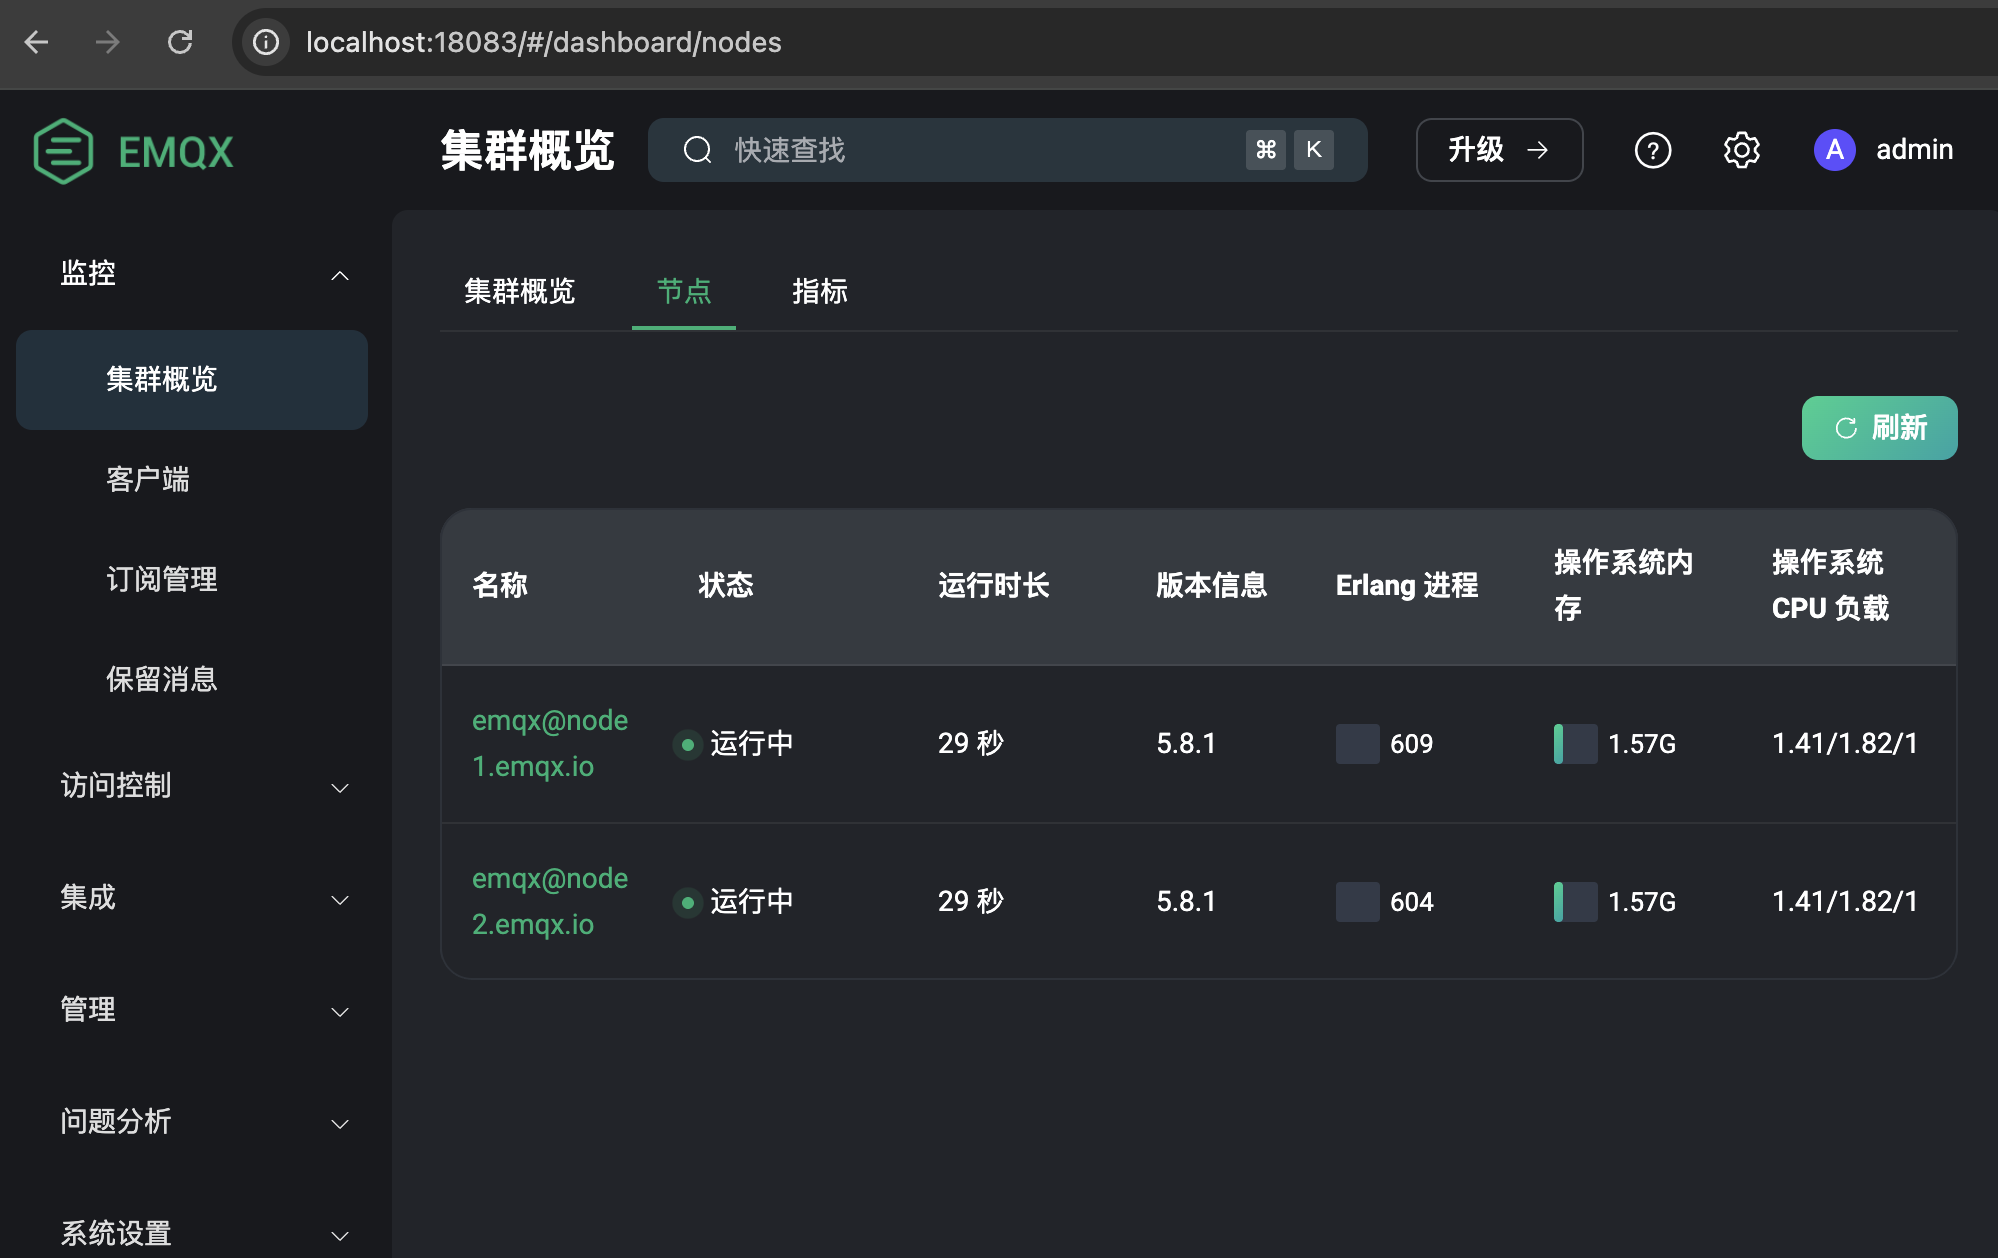Click OS memory bar in node2 row
The height and width of the screenshot is (1258, 1998).
click(x=1575, y=902)
